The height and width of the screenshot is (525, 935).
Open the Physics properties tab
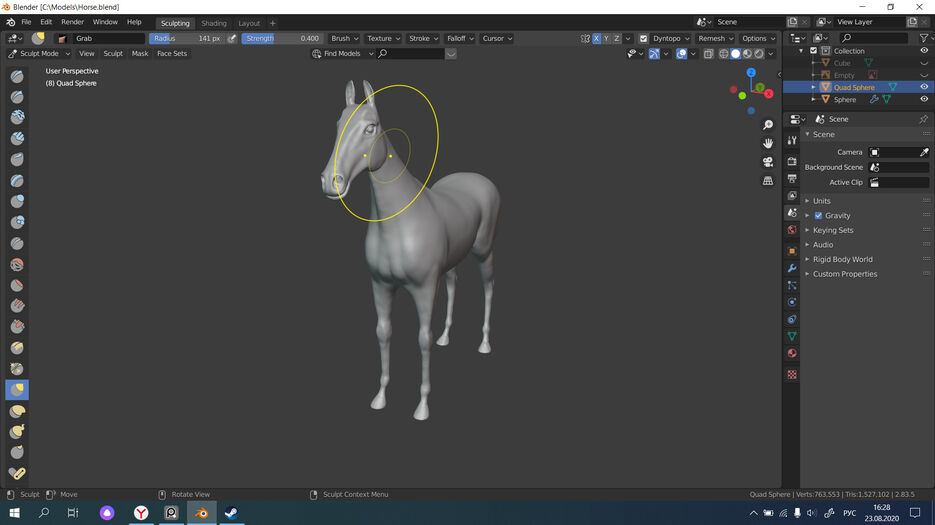pos(792,302)
